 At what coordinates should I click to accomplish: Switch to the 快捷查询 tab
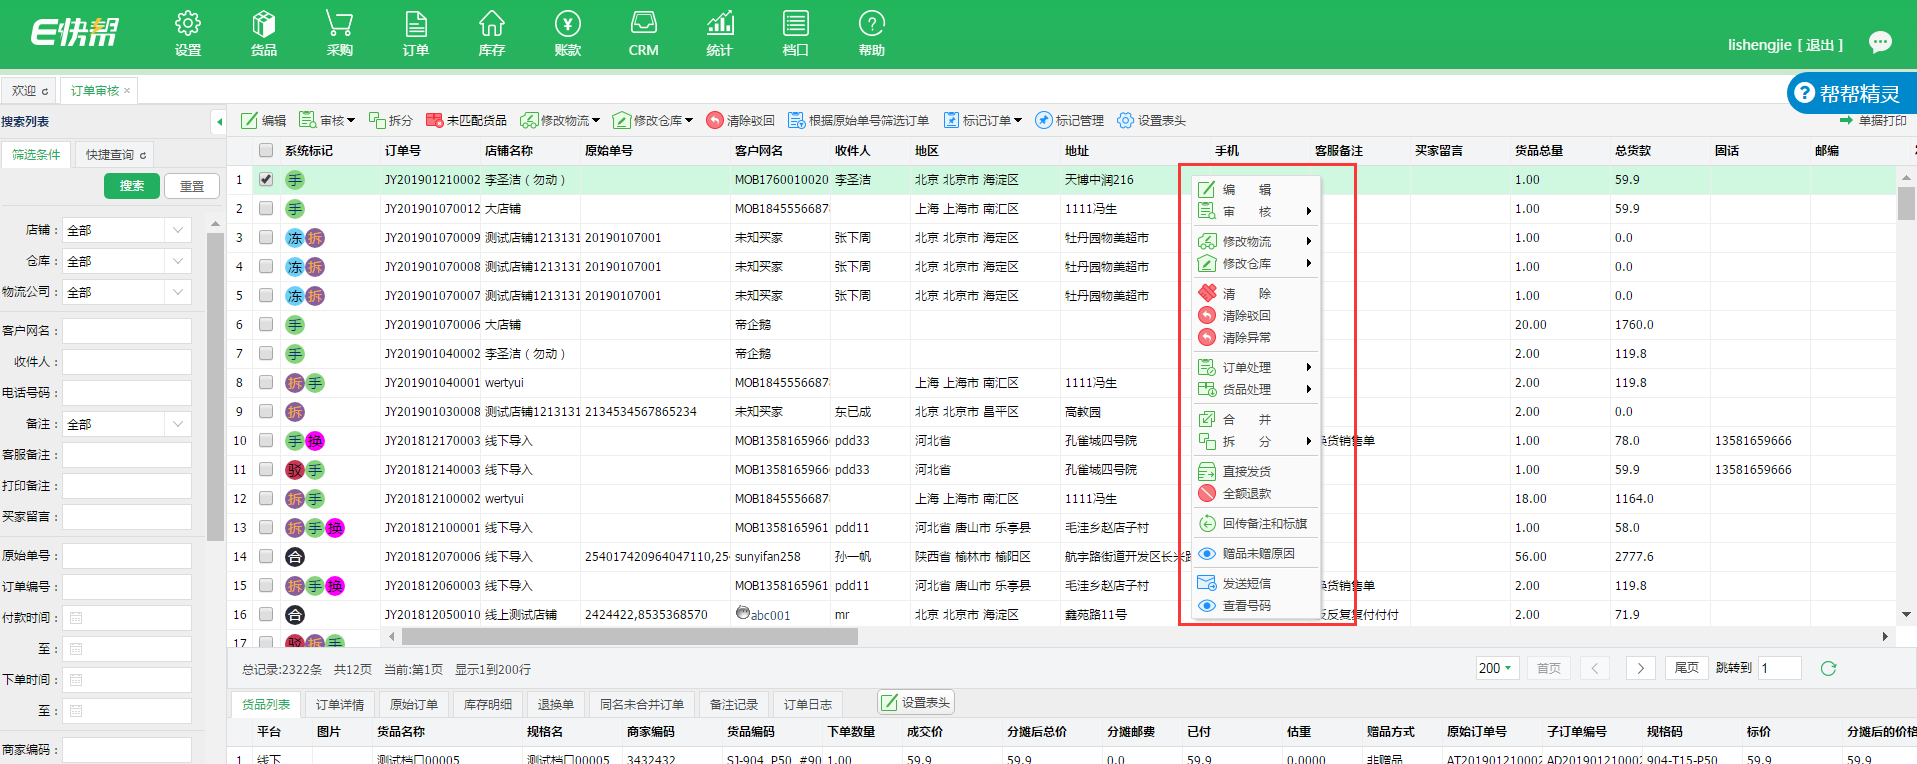pyautogui.click(x=115, y=155)
